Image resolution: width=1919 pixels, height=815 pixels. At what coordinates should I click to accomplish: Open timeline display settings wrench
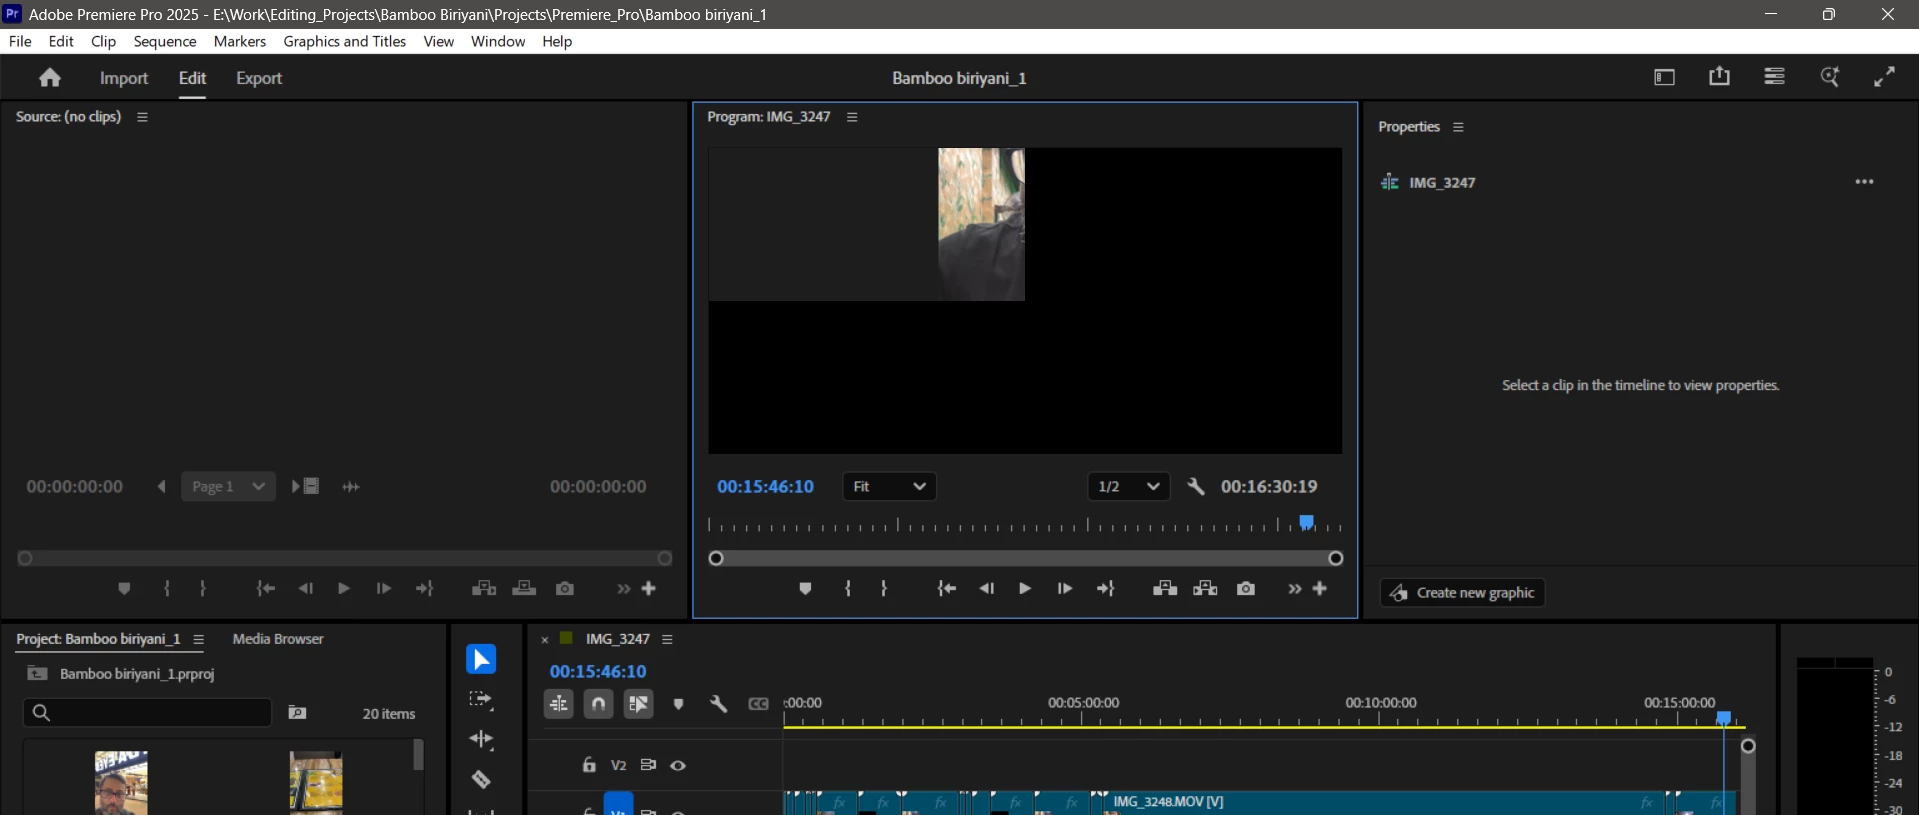tap(718, 704)
